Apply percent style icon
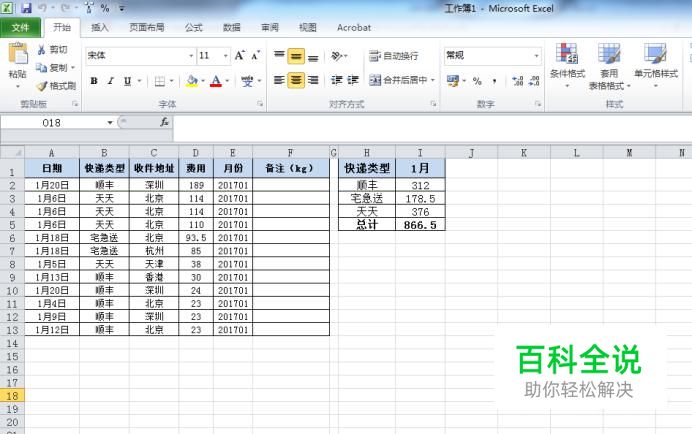692x434 pixels. [477, 81]
